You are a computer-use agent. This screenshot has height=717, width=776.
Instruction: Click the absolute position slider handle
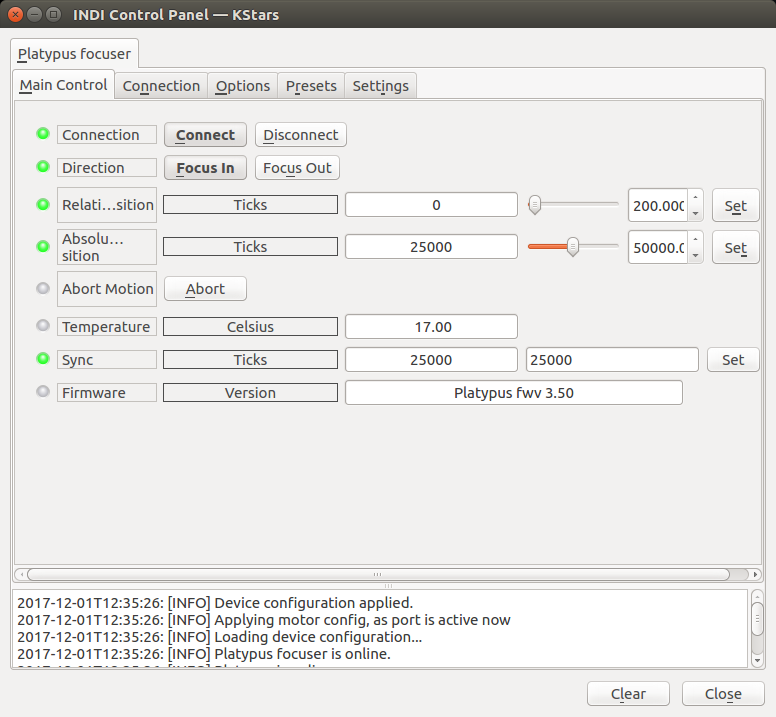coord(573,246)
